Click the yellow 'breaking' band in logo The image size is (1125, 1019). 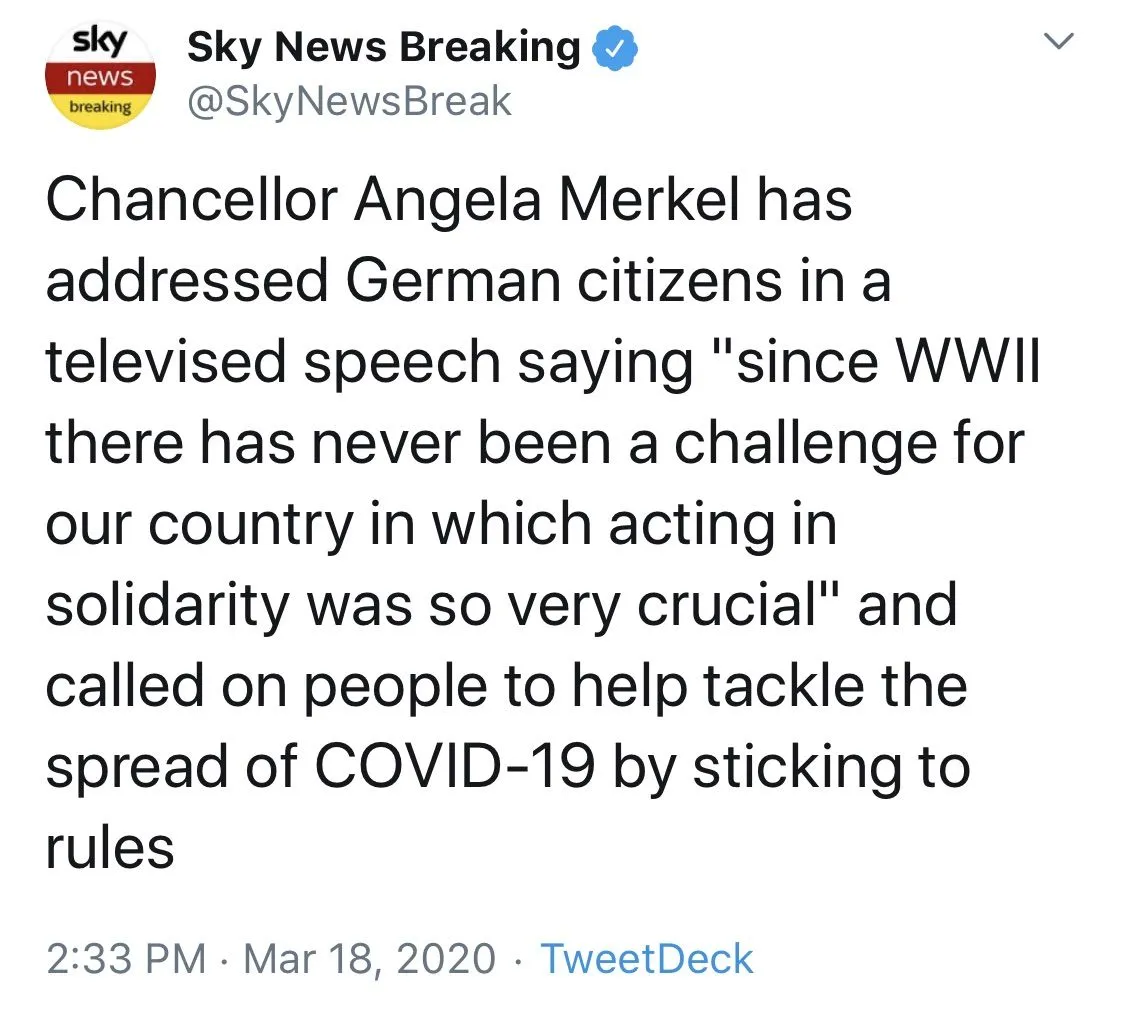(x=101, y=108)
